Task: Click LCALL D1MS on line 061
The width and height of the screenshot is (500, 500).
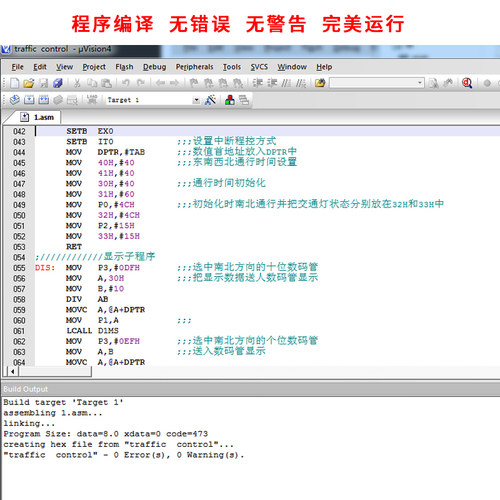Action: coord(92,331)
